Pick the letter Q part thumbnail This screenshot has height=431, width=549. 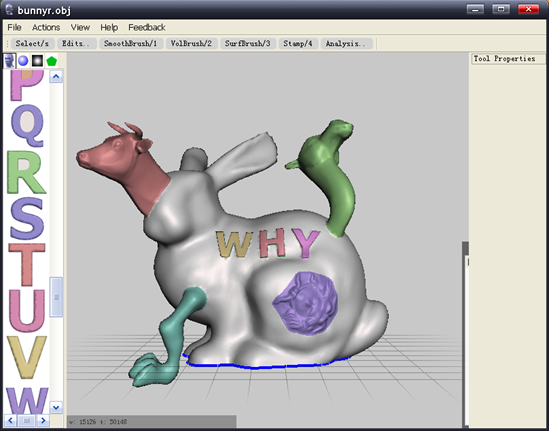point(28,125)
